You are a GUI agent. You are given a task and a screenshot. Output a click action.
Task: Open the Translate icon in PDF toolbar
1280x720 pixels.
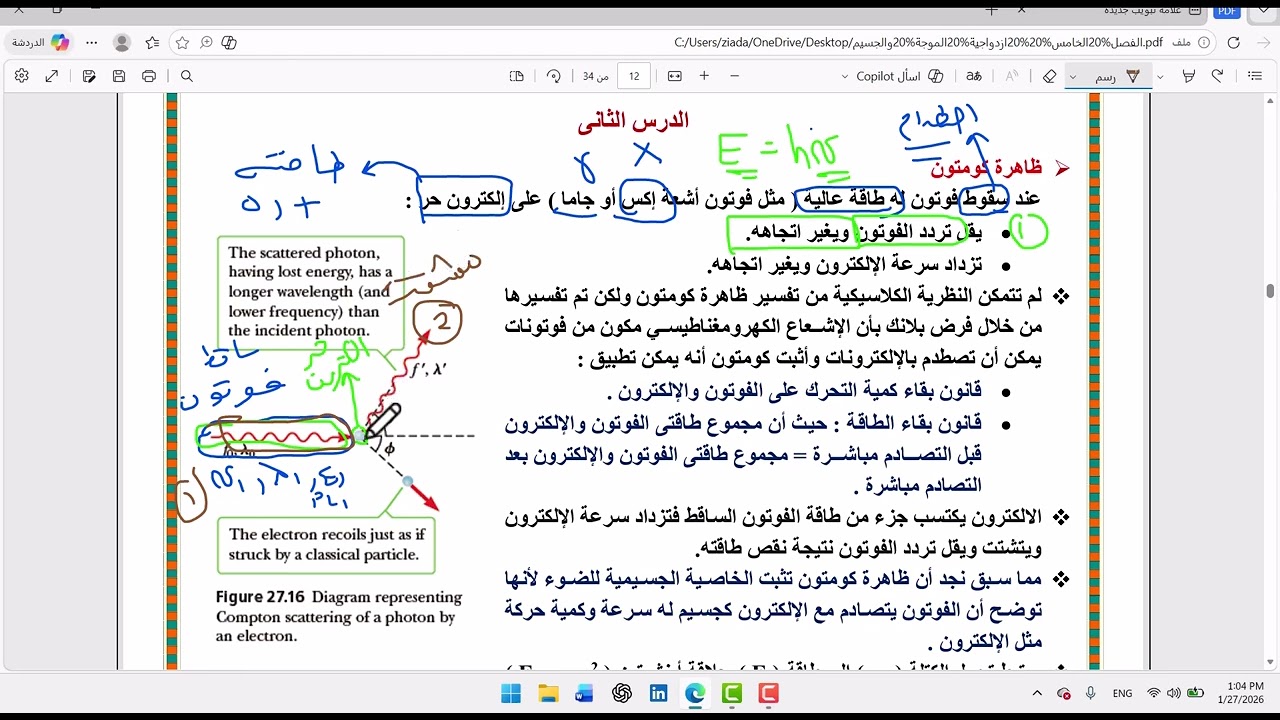pyautogui.click(x=973, y=76)
